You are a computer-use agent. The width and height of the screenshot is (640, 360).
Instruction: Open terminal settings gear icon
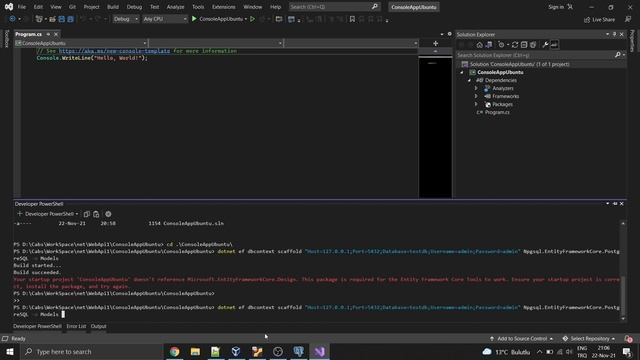[108, 214]
